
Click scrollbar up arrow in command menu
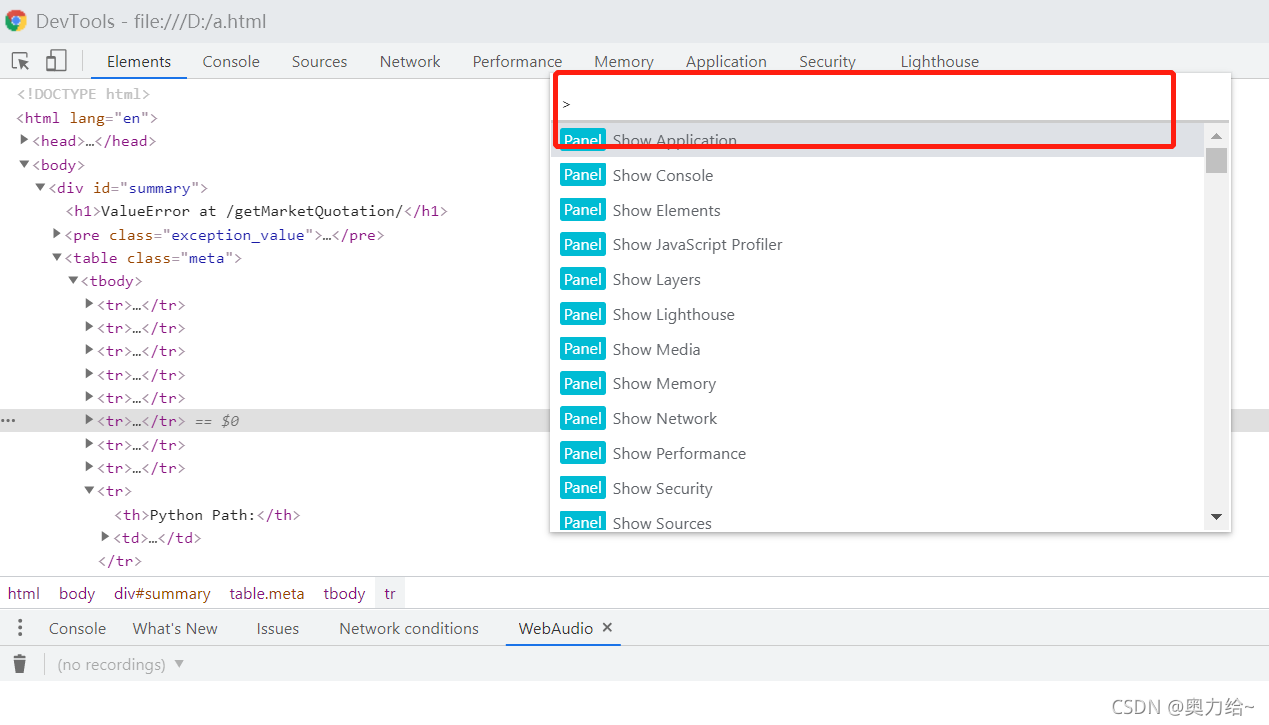1217,136
